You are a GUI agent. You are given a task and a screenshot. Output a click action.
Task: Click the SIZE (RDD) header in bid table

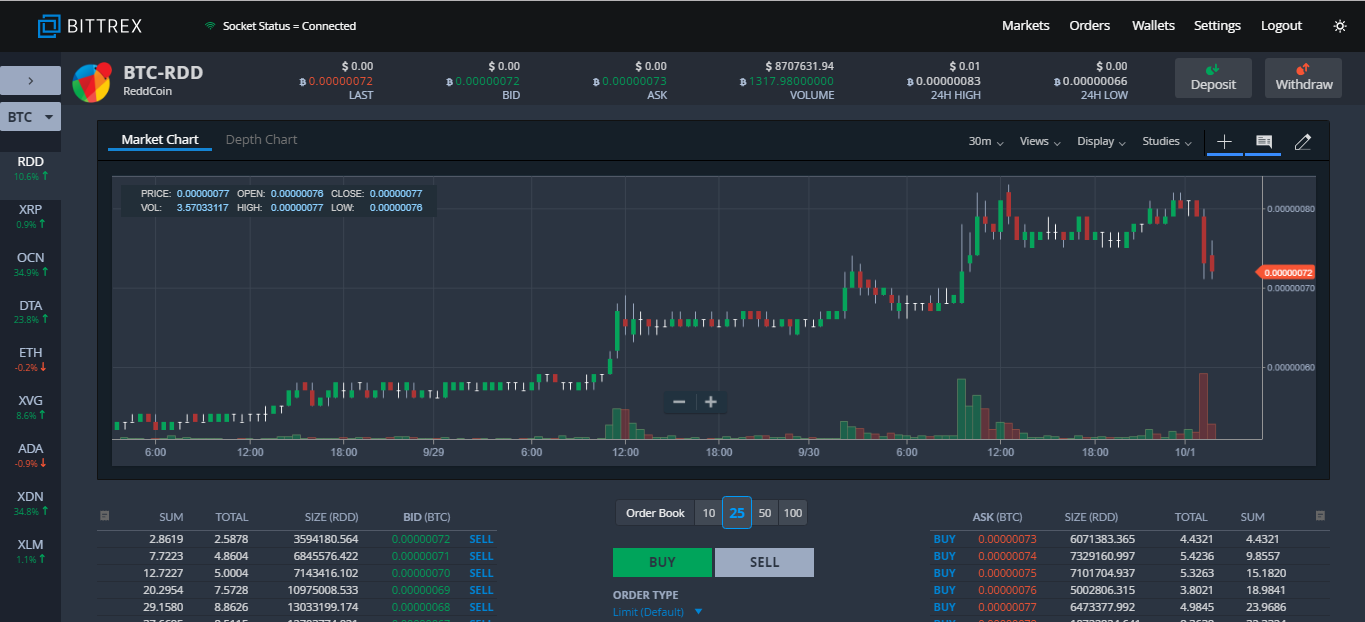pos(331,517)
